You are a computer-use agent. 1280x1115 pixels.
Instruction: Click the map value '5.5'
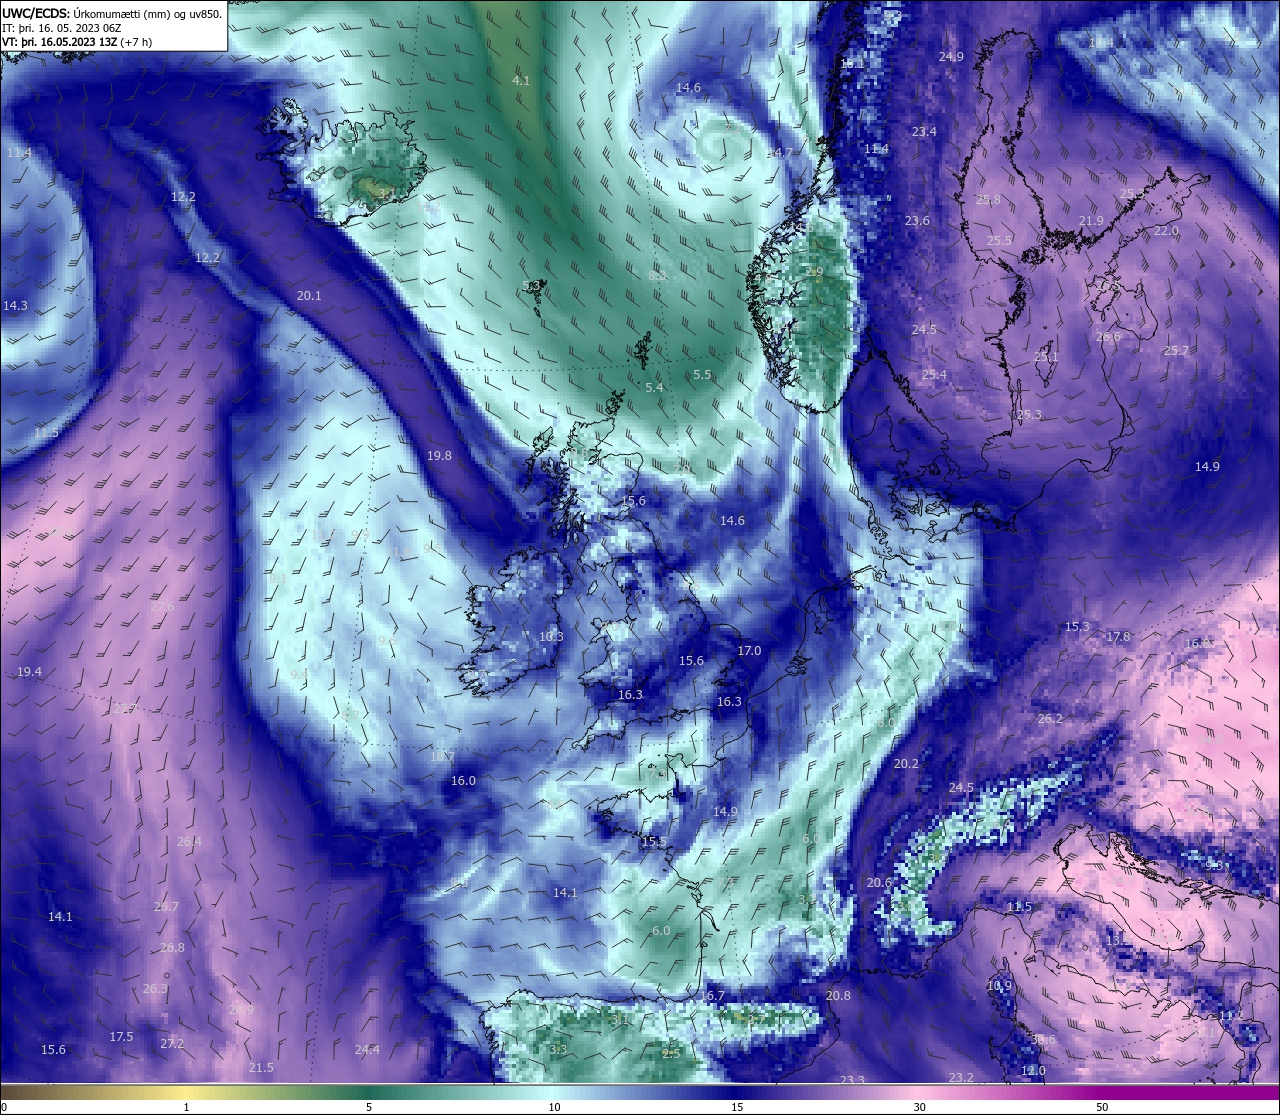point(702,375)
